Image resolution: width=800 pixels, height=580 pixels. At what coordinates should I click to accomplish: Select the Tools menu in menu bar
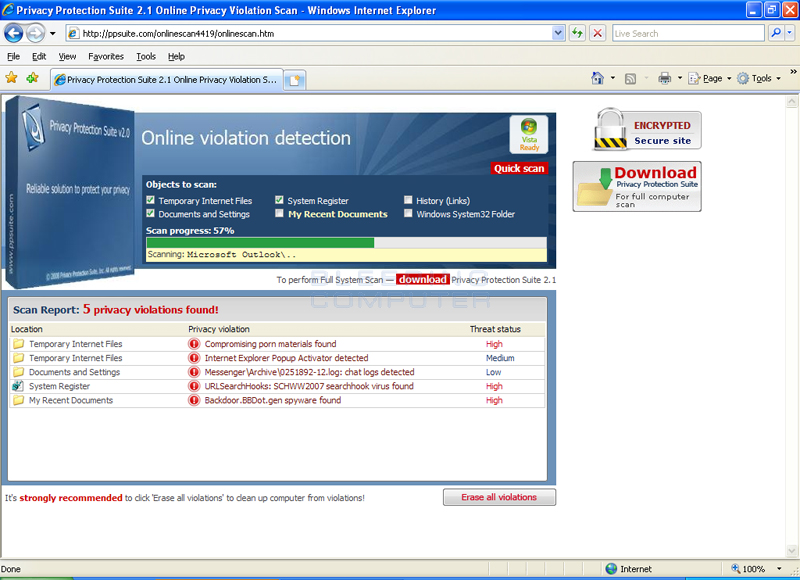(x=146, y=56)
